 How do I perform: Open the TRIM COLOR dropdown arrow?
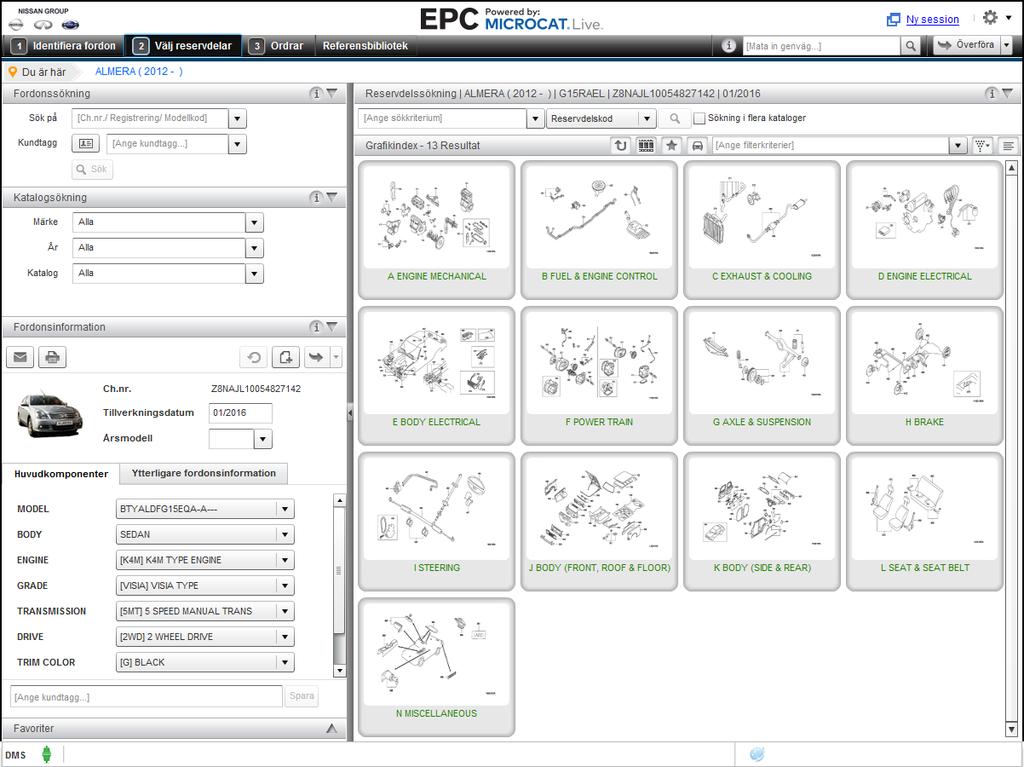click(285, 662)
